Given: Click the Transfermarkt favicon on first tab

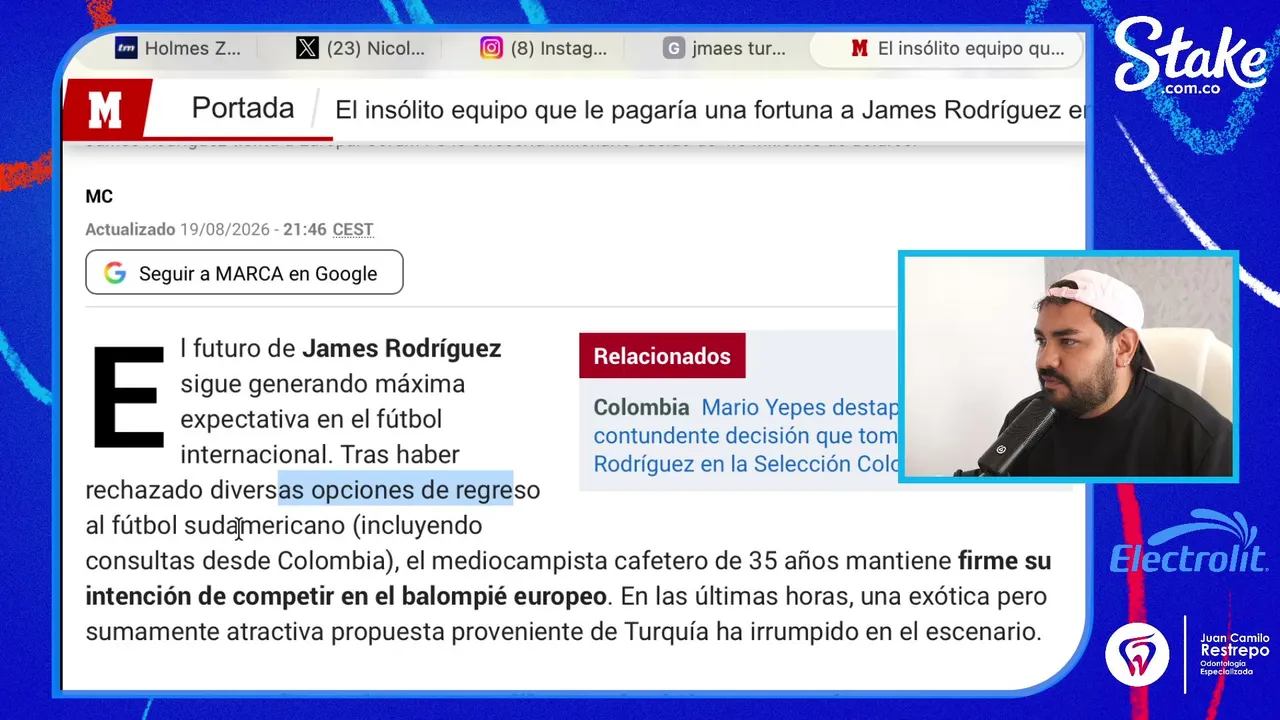Looking at the screenshot, I should coord(126,48).
